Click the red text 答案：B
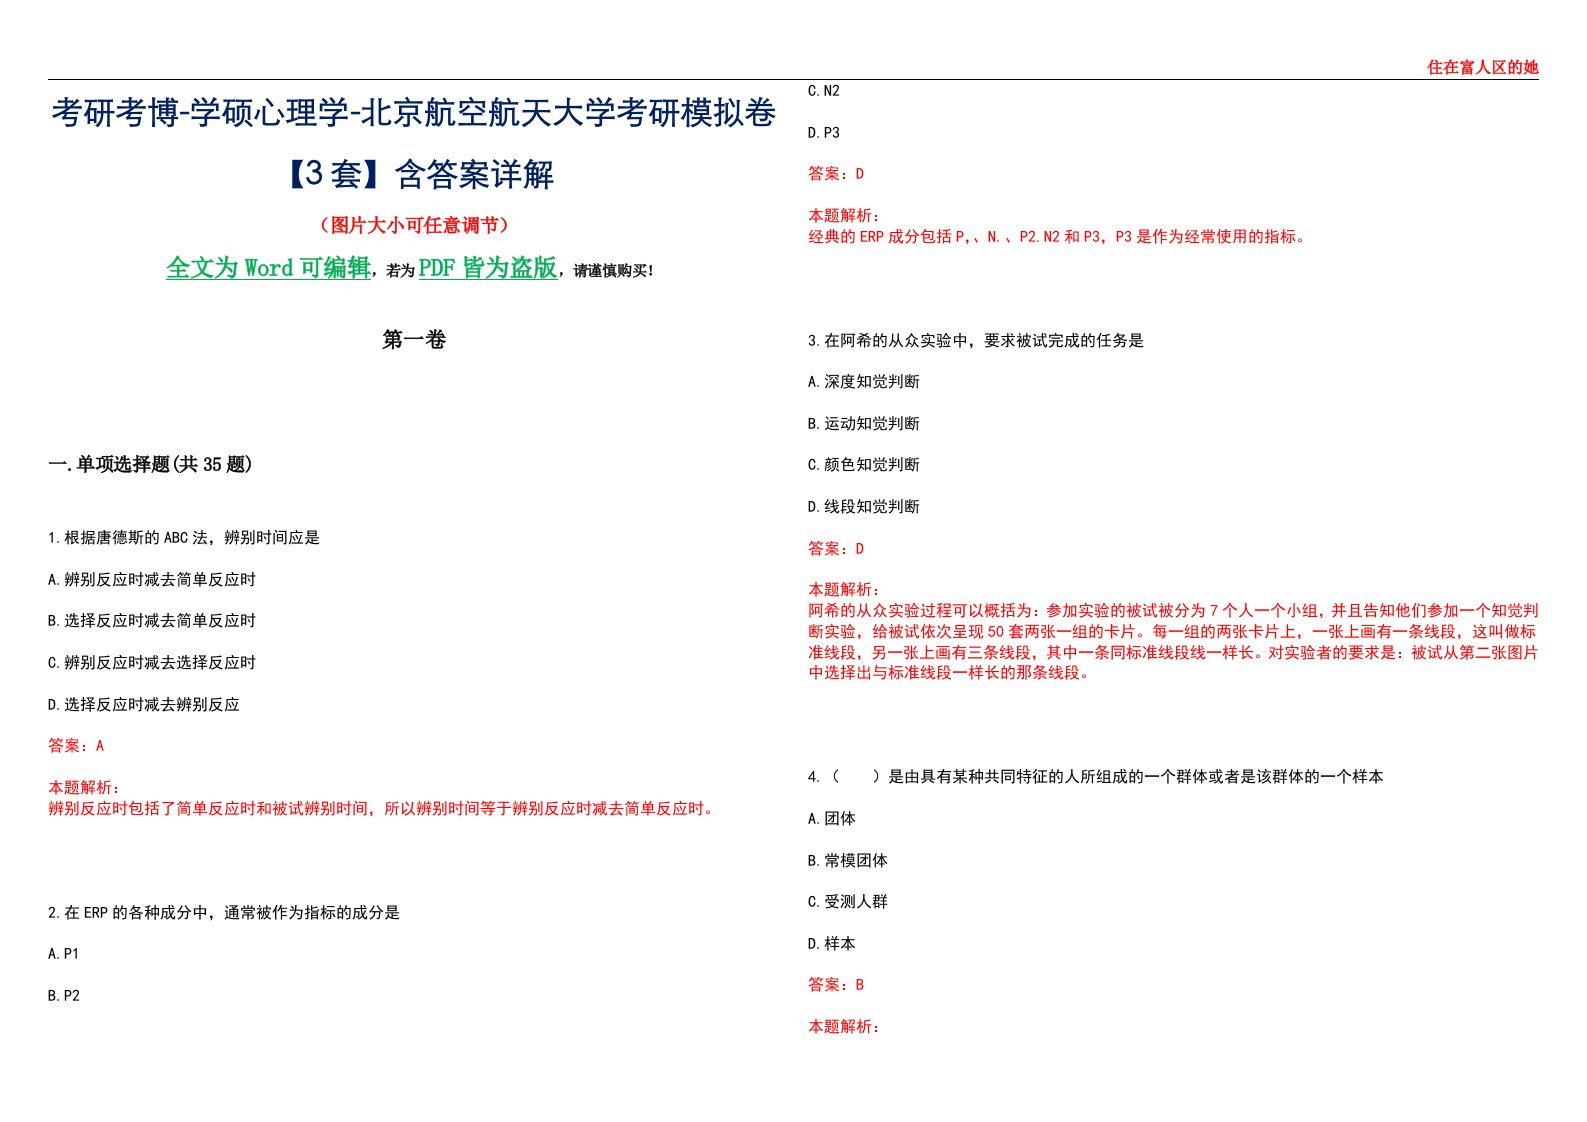 [836, 985]
